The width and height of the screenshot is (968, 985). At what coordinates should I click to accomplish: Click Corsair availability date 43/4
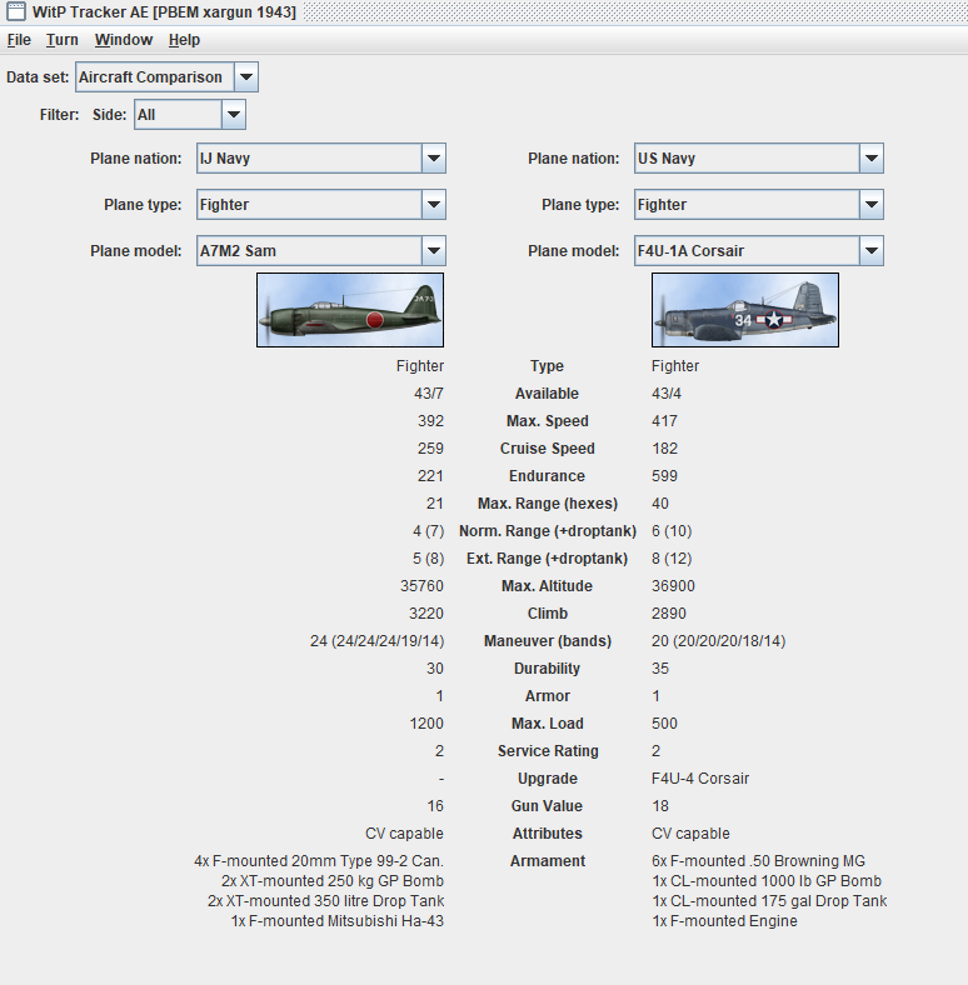tap(666, 394)
